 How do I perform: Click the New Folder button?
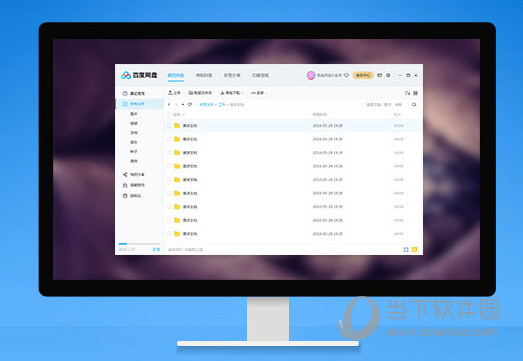coord(200,93)
